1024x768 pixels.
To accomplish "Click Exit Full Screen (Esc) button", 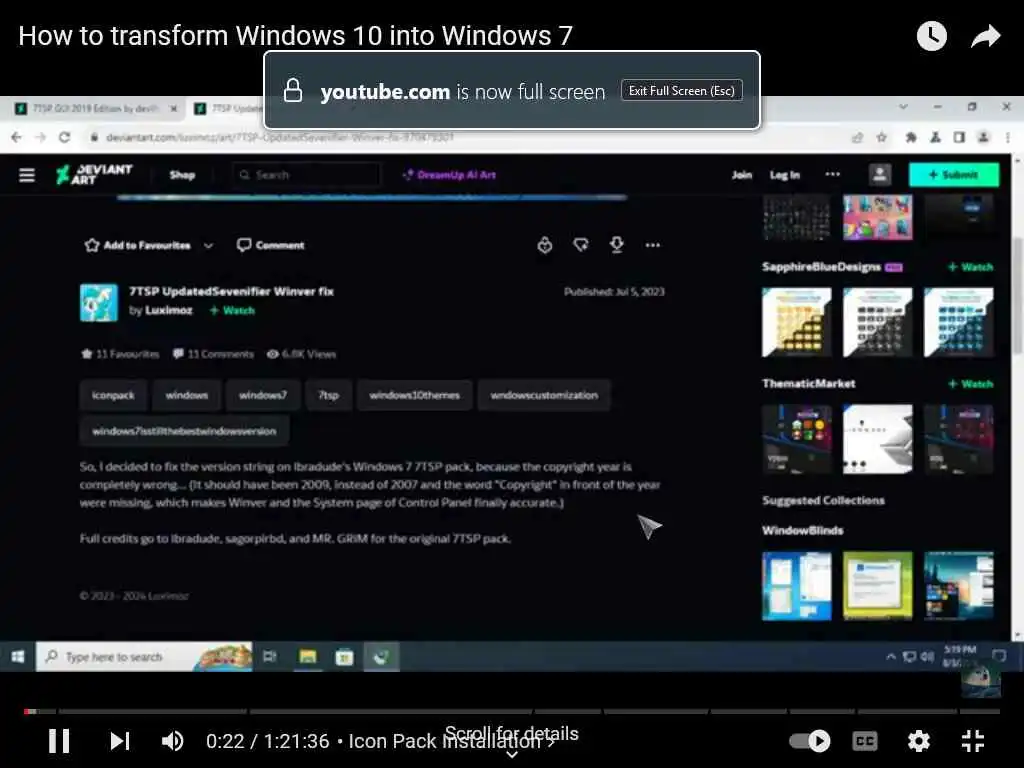I will pos(682,91).
